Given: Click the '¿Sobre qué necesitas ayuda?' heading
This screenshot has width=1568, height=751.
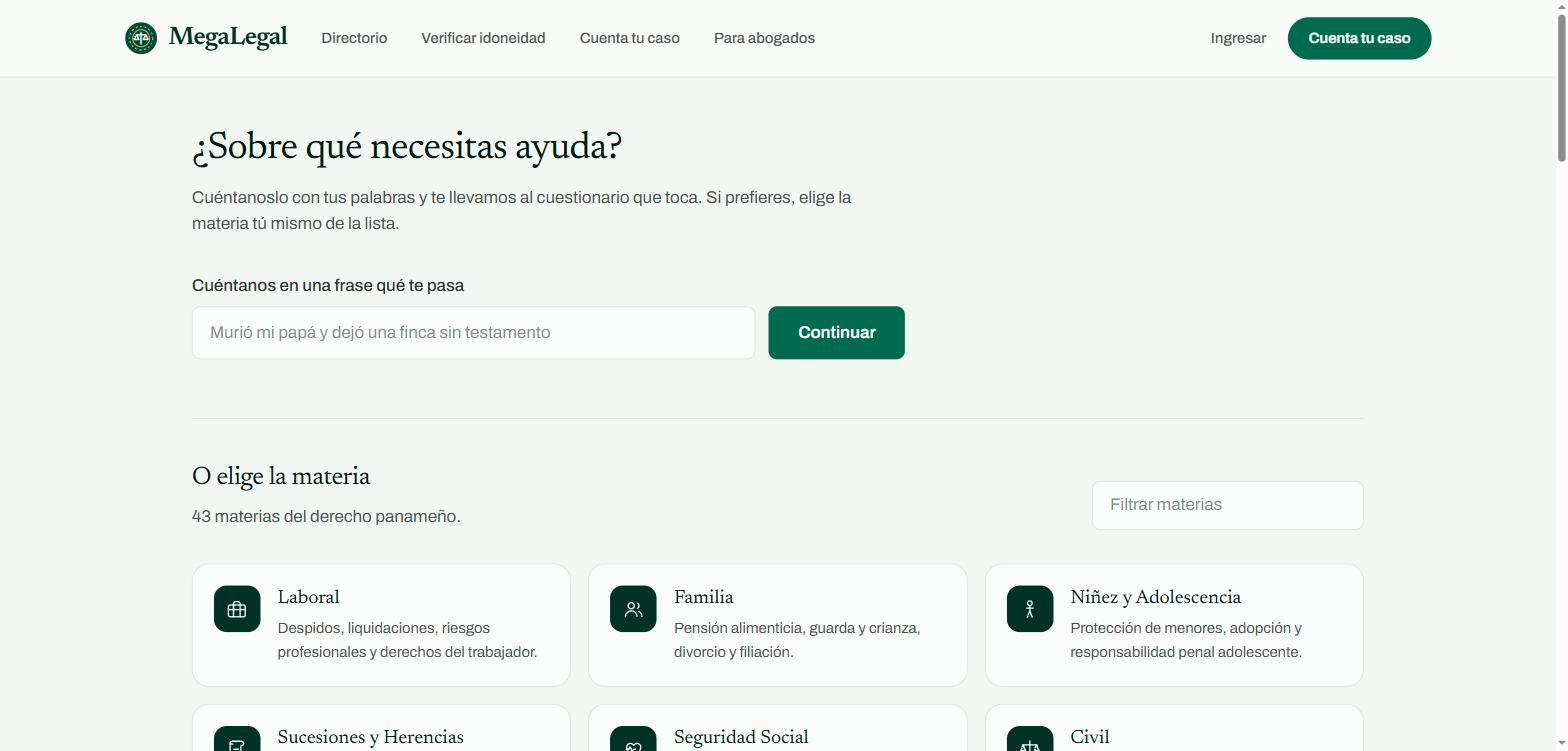Looking at the screenshot, I should click(407, 148).
